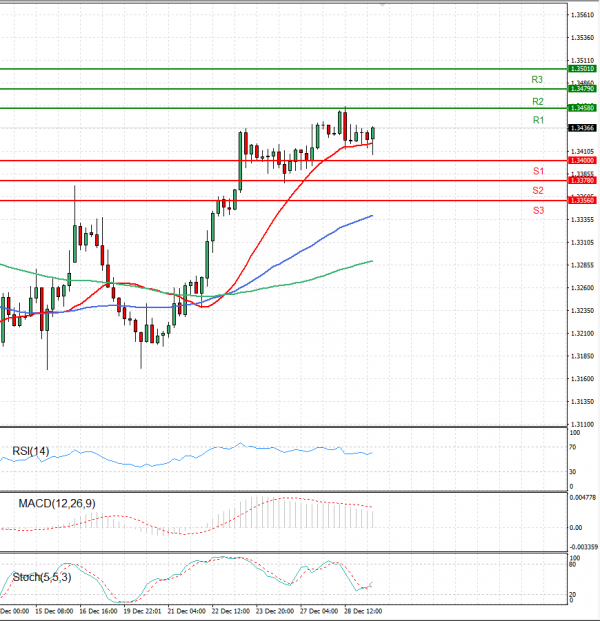600x621 pixels.
Task: Select the 1.33560 support price tag
Action: [582, 200]
